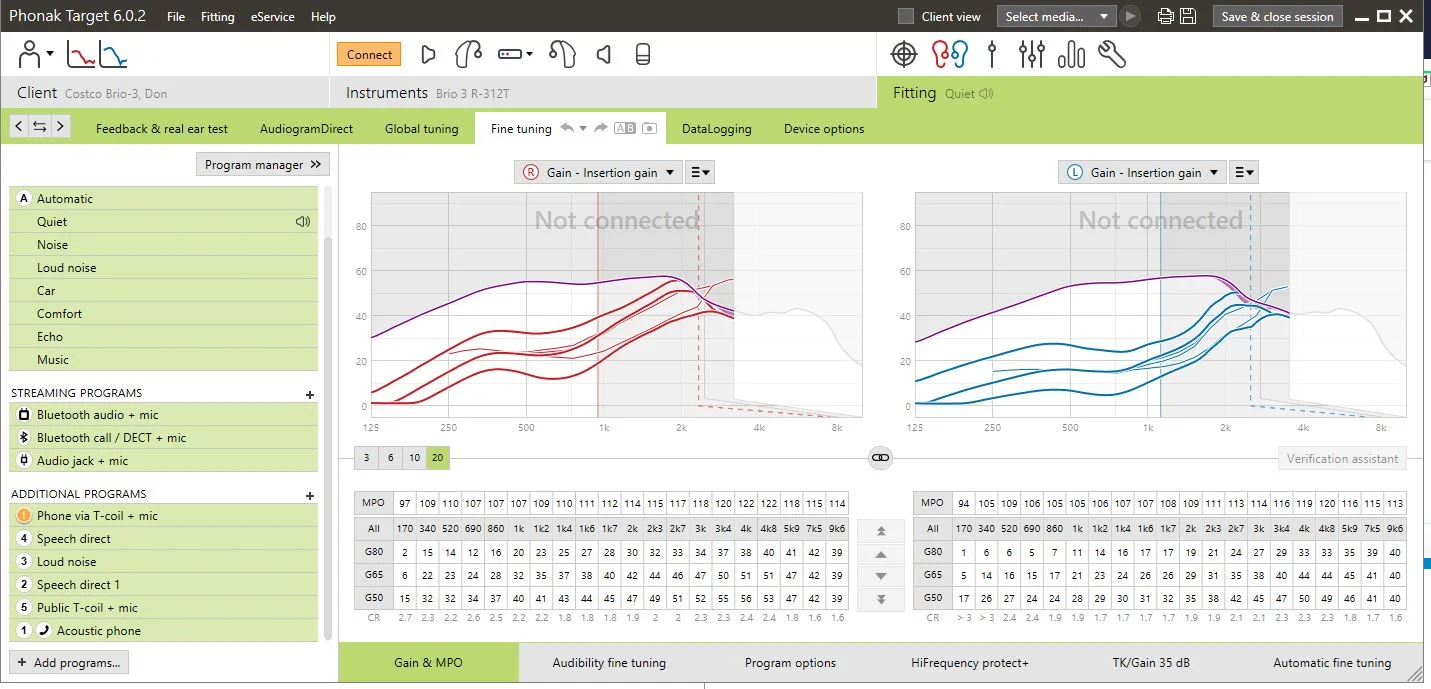Open left ear Gain - Insertion gain dropdown
1431x689 pixels.
[1142, 172]
